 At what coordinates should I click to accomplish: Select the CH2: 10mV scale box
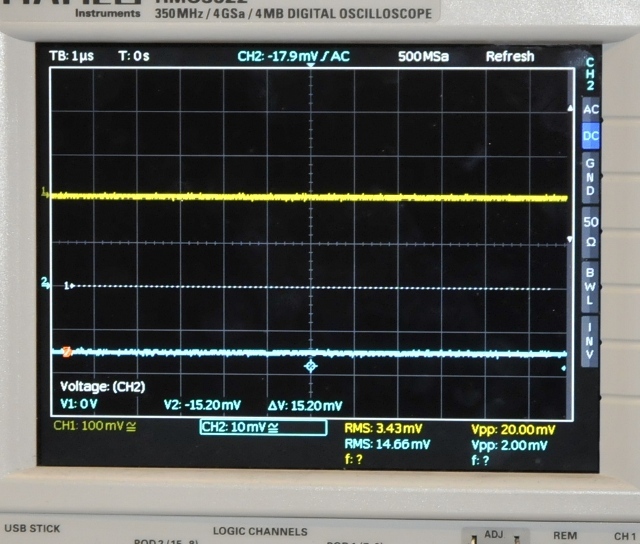(263, 427)
